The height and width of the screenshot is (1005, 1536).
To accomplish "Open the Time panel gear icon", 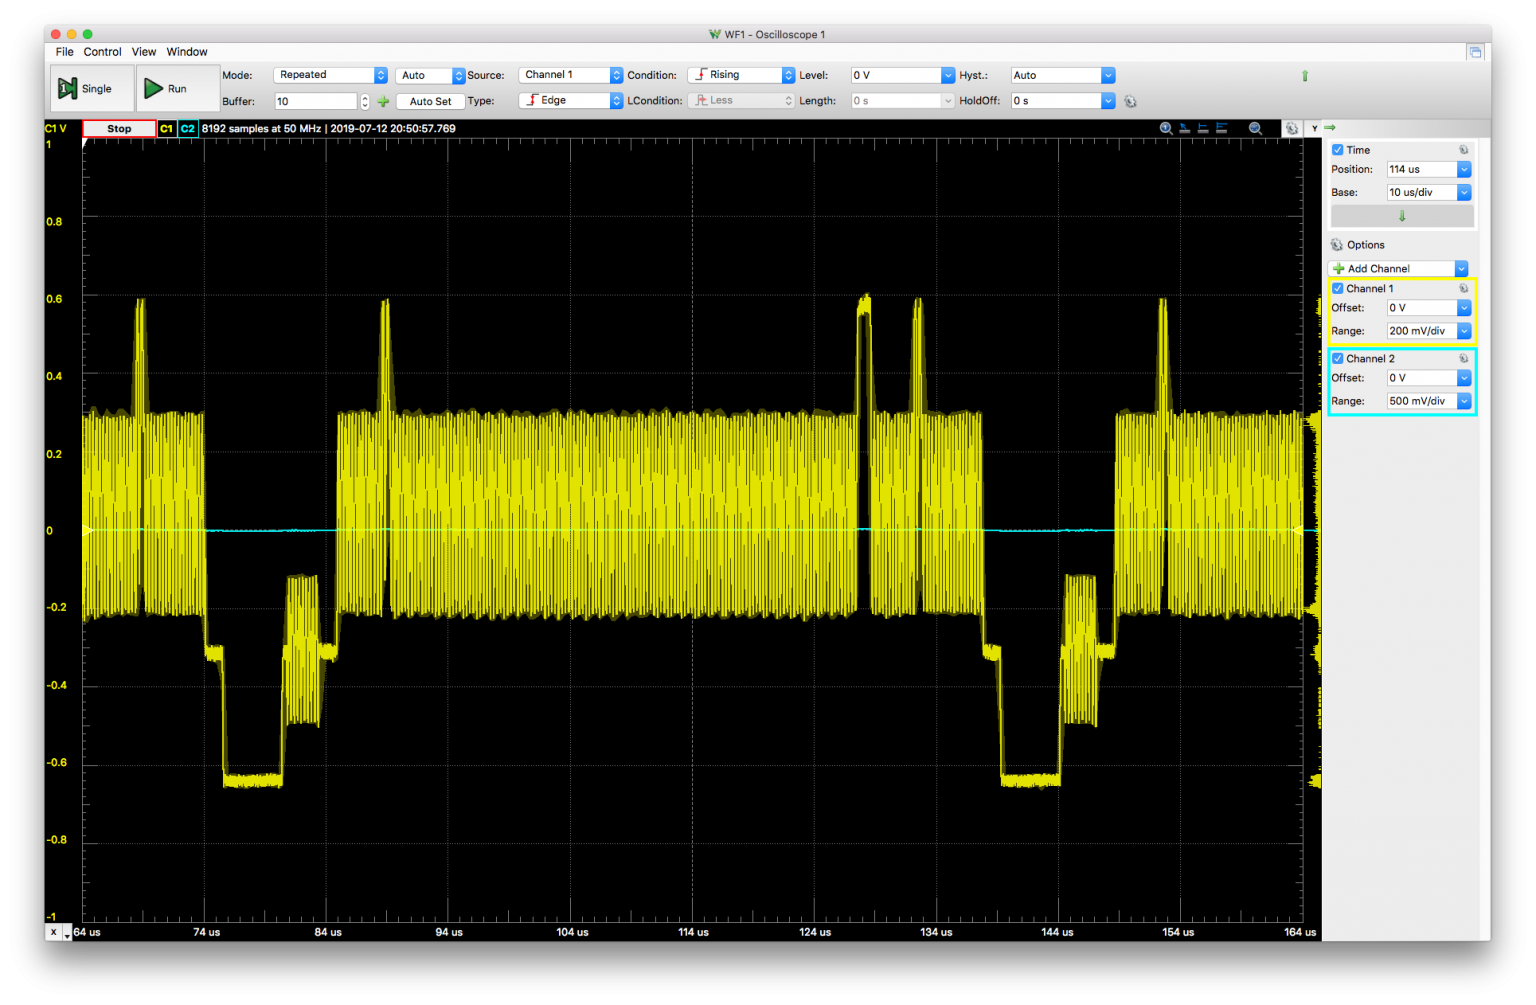I will [1463, 150].
